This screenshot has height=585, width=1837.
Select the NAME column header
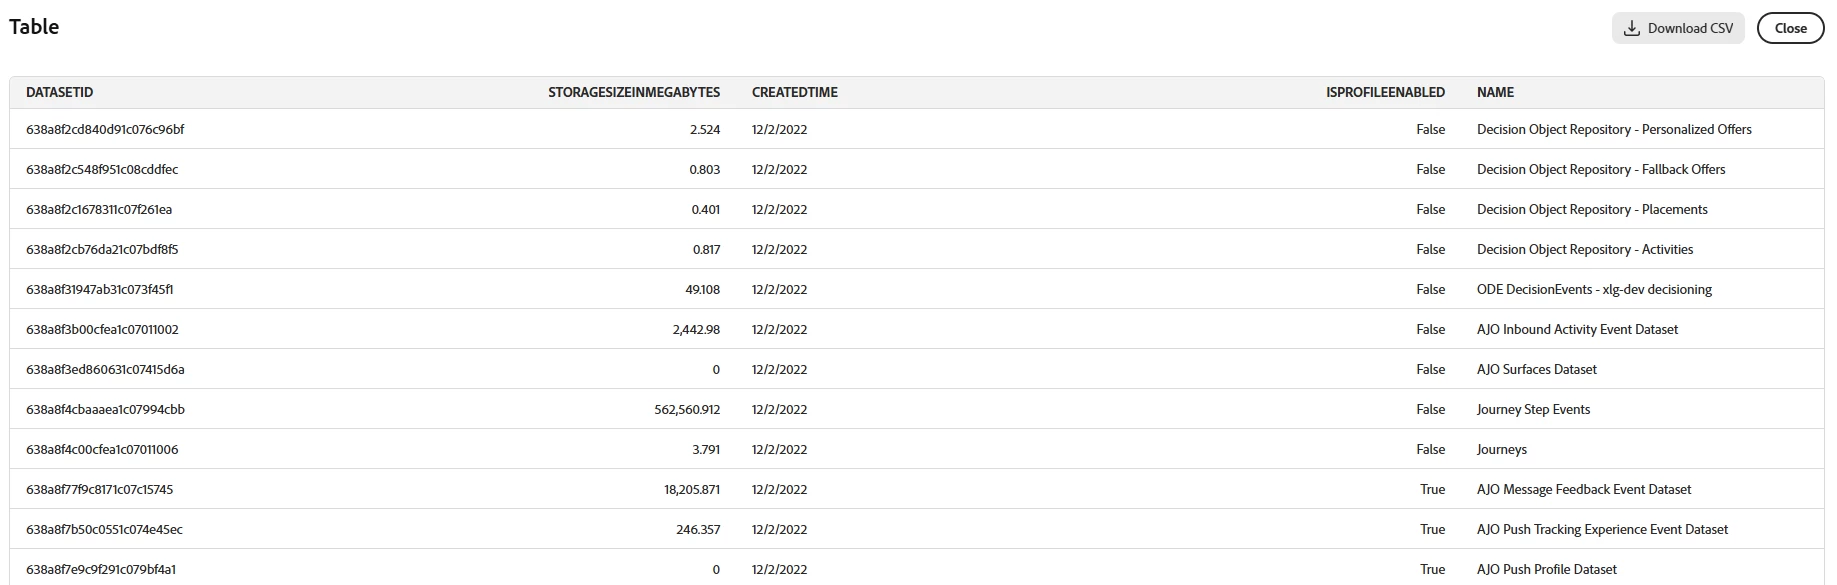pos(1495,92)
